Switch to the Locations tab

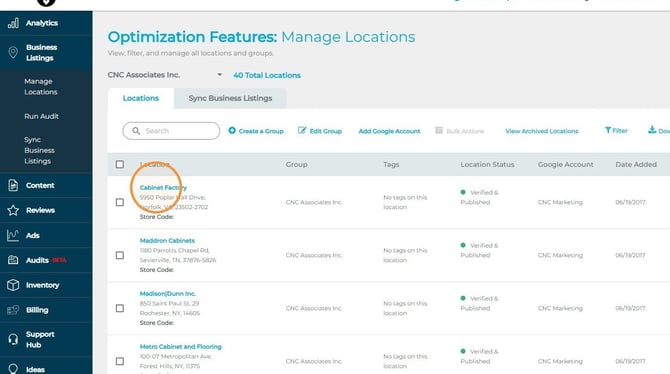pyautogui.click(x=141, y=98)
